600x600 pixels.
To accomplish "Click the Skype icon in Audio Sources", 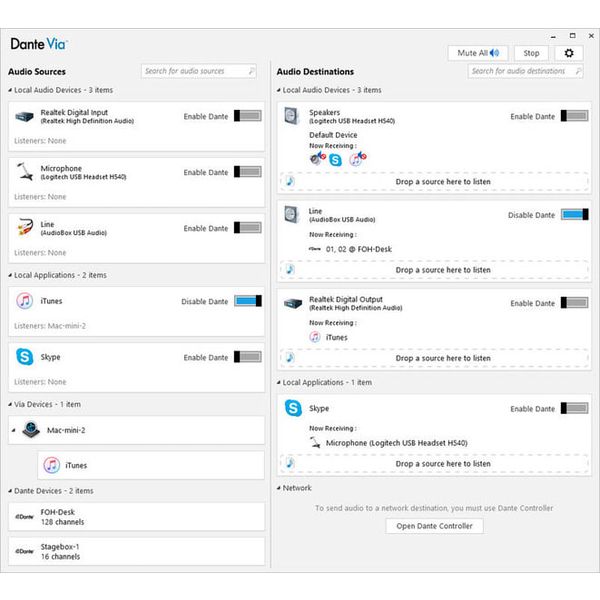I will pyautogui.click(x=25, y=357).
